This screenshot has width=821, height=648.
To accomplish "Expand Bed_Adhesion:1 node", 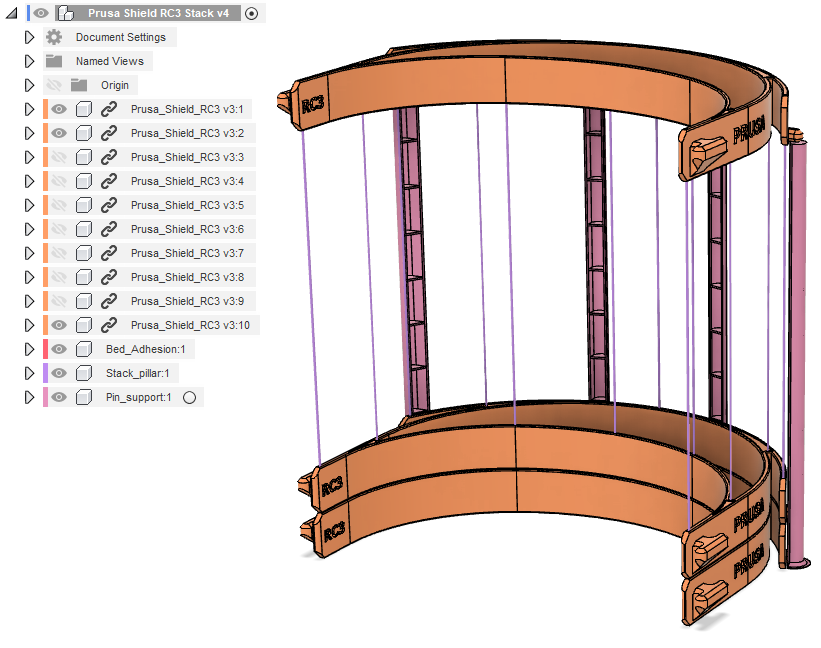I will [x=29, y=349].
